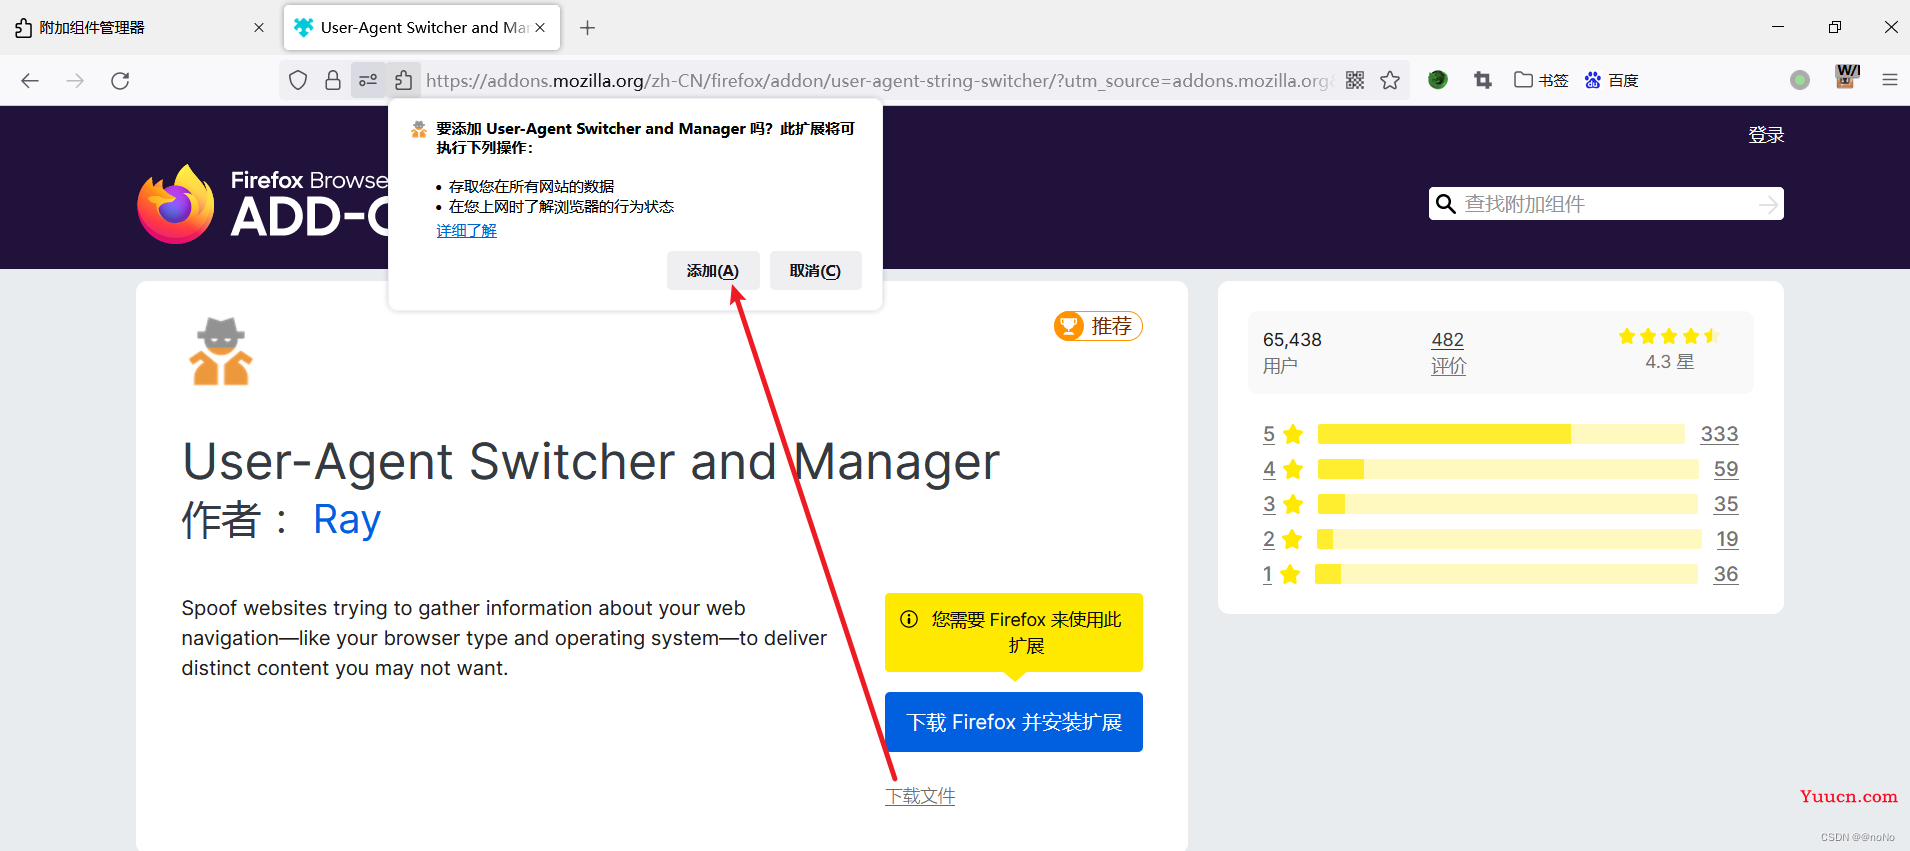This screenshot has height=851, width=1910.
Task: Bookmark this page with the star icon
Action: point(1390,80)
